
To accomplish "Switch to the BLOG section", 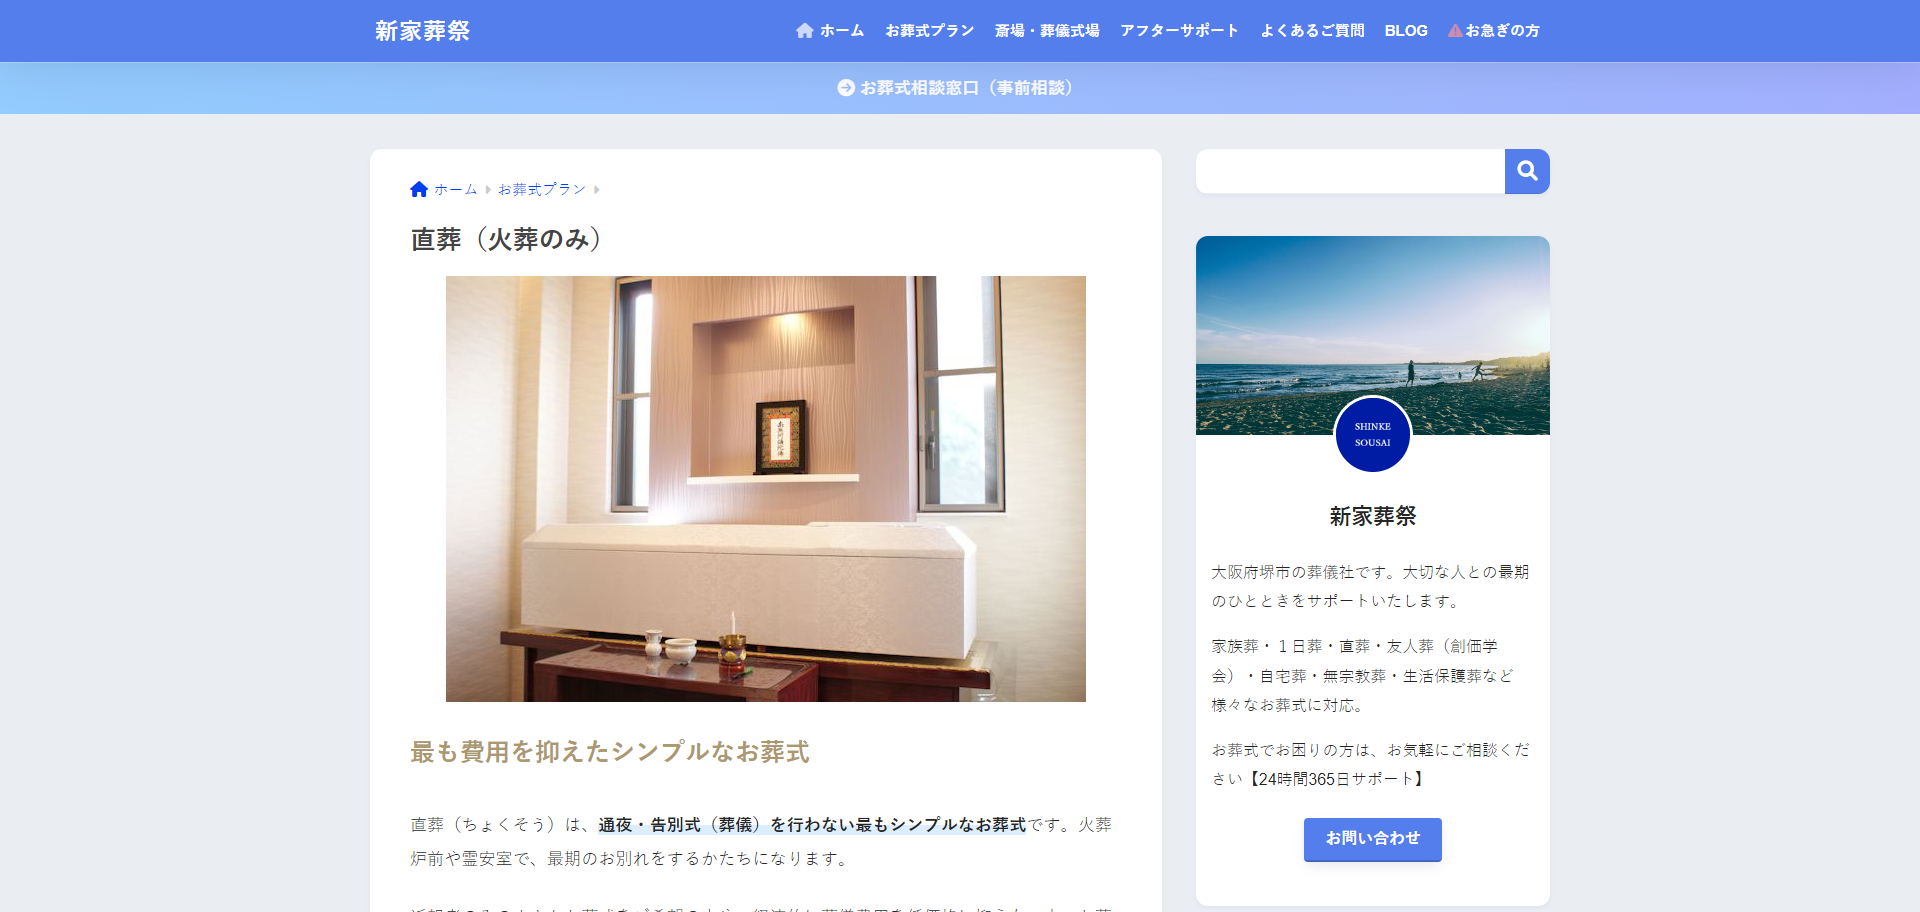I will 1405,30.
